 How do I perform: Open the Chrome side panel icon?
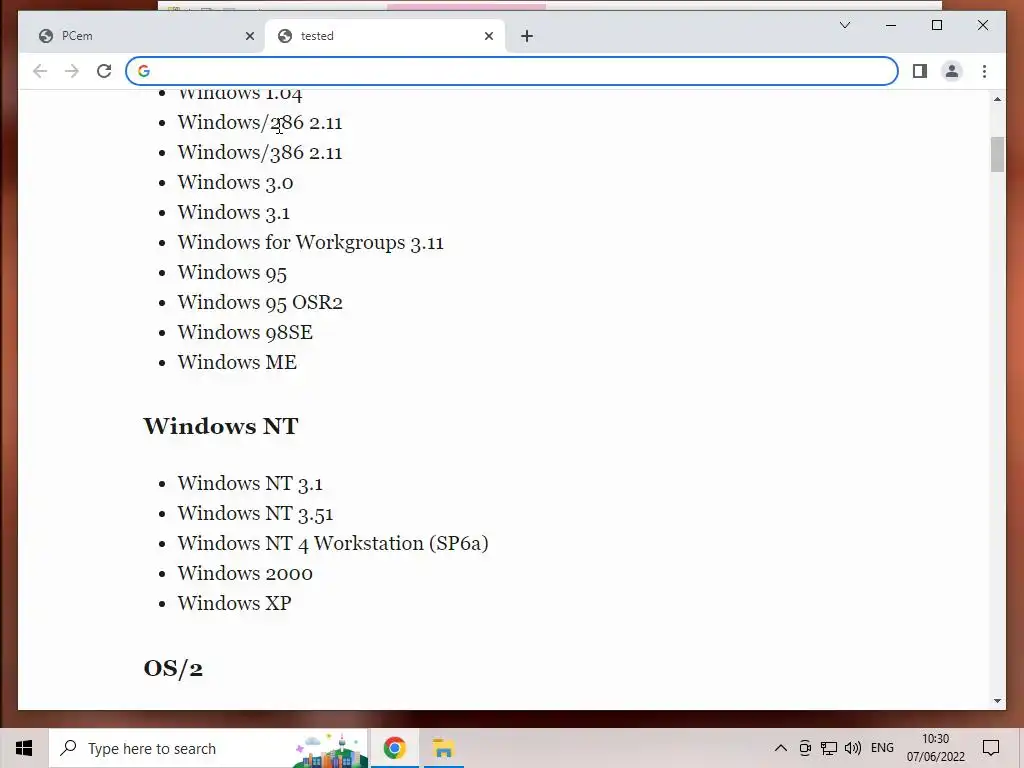920,71
